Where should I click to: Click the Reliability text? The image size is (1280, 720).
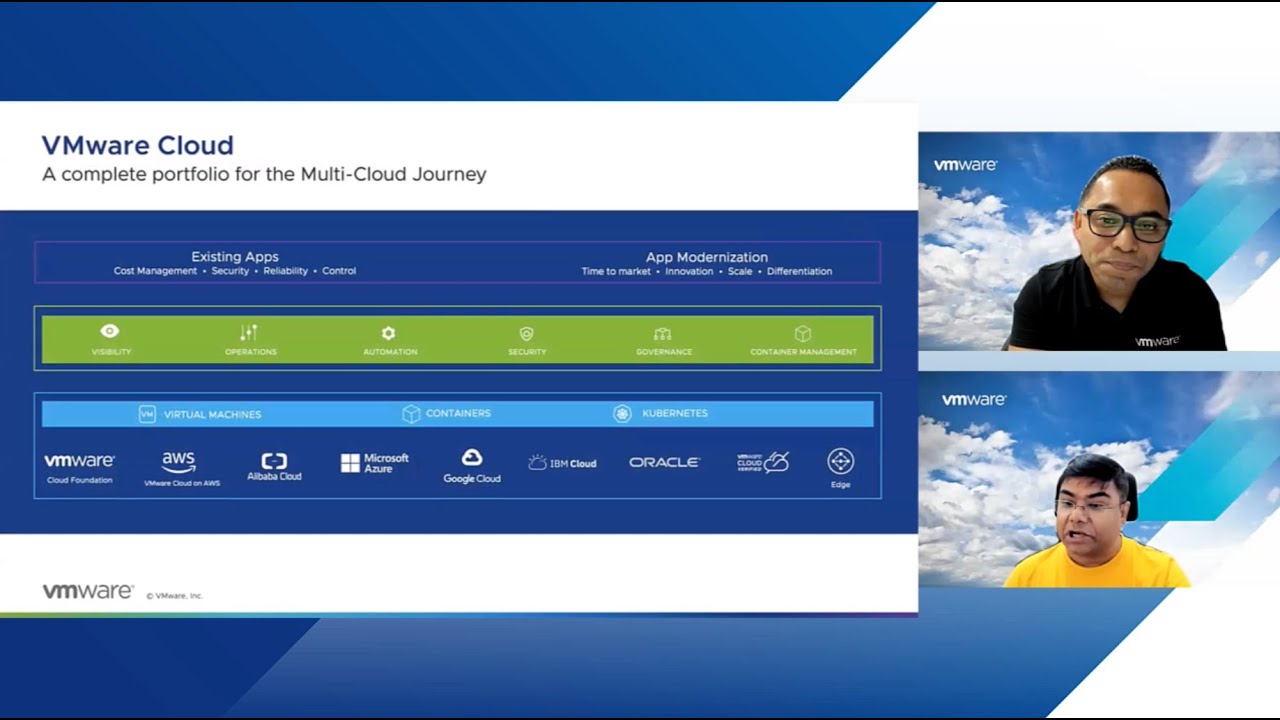(x=286, y=271)
